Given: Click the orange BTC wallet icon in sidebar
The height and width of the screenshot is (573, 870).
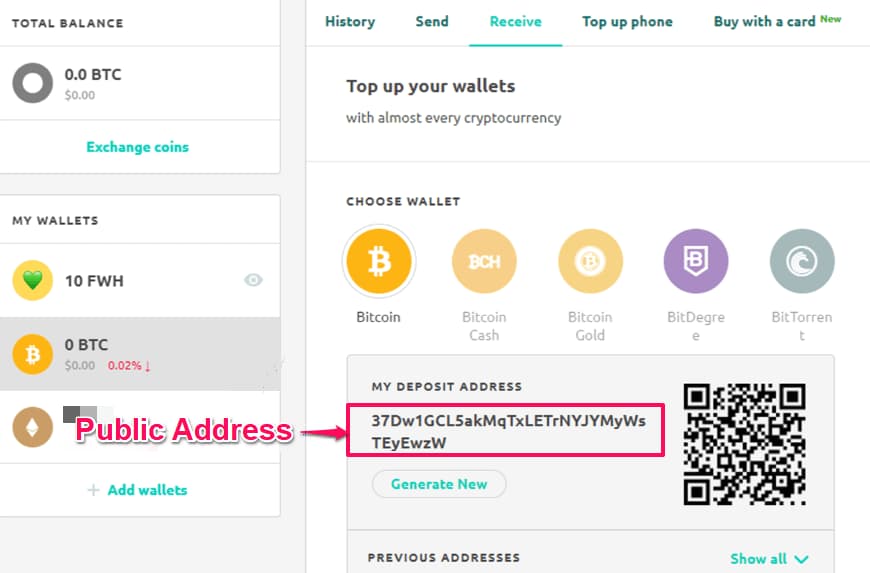Looking at the screenshot, I should [x=33, y=354].
